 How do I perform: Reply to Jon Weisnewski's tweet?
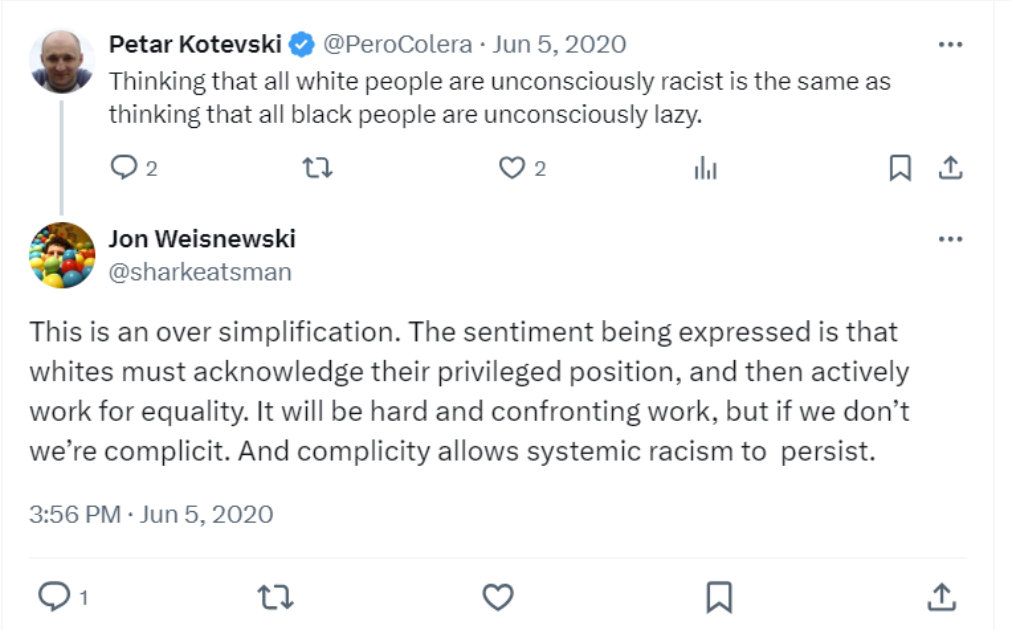click(52, 597)
